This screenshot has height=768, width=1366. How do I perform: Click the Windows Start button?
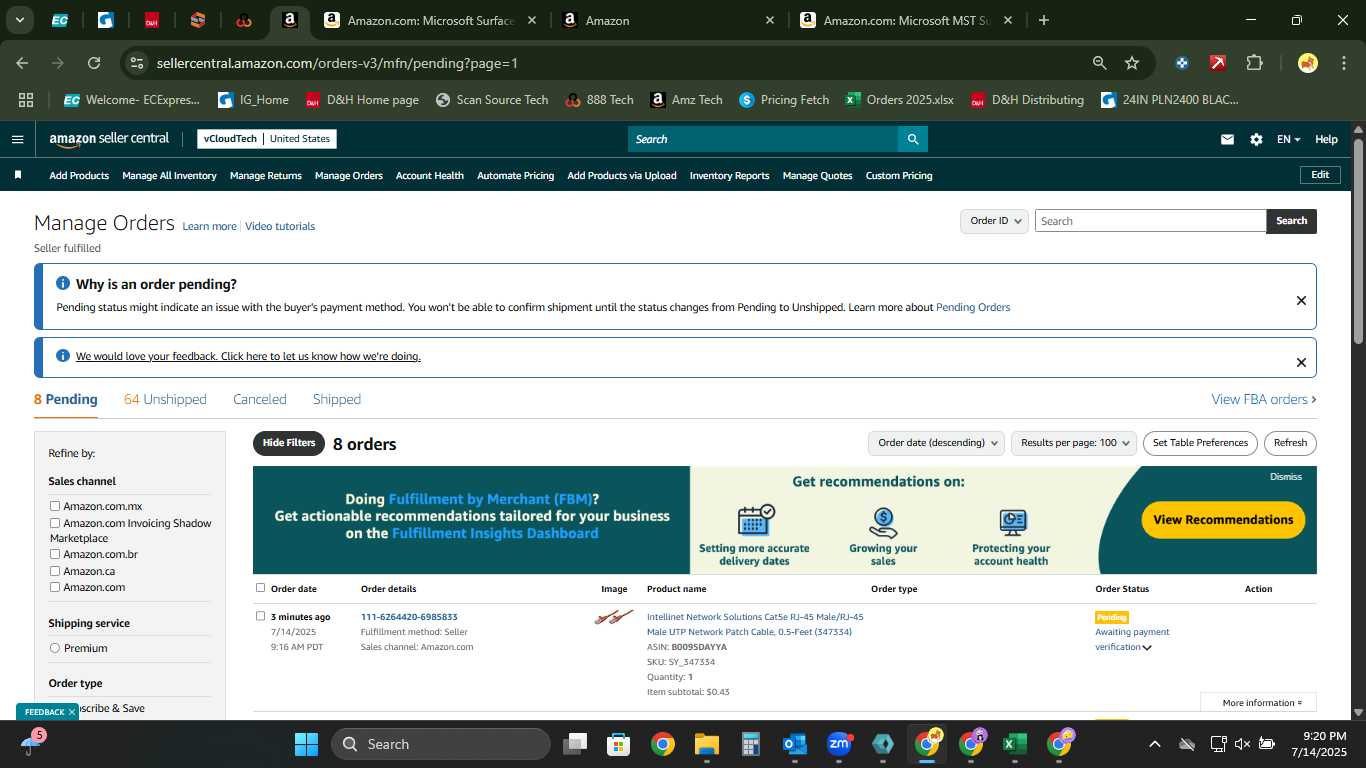pos(306,744)
